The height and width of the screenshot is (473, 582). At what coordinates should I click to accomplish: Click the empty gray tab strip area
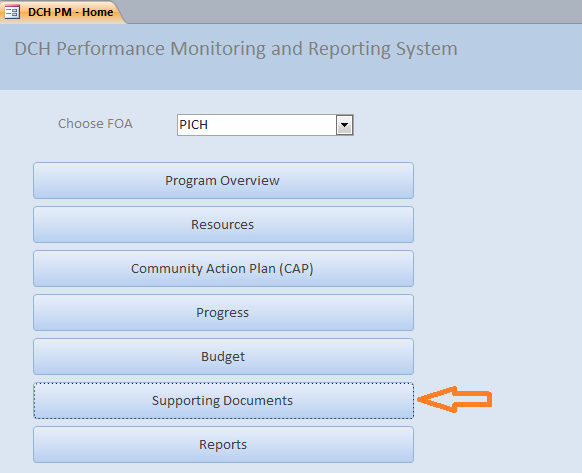click(353, 11)
